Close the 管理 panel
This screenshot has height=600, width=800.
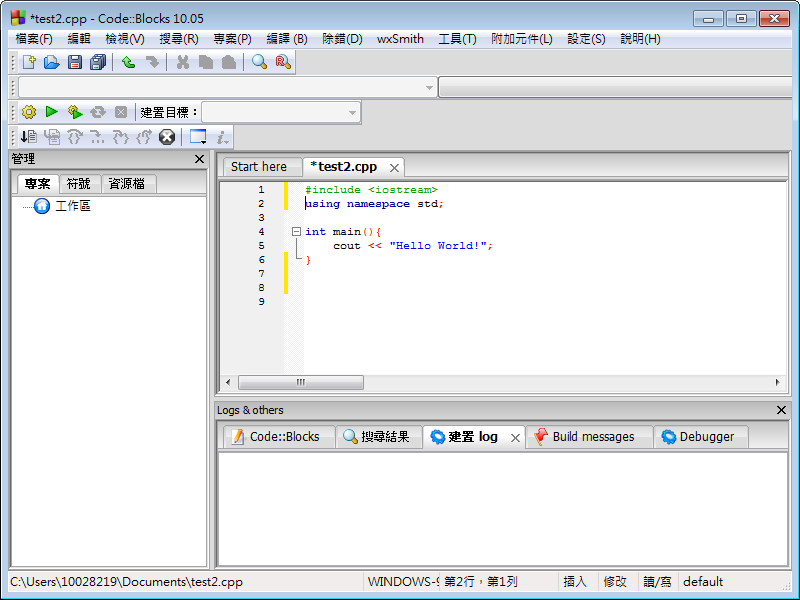pyautogui.click(x=199, y=159)
